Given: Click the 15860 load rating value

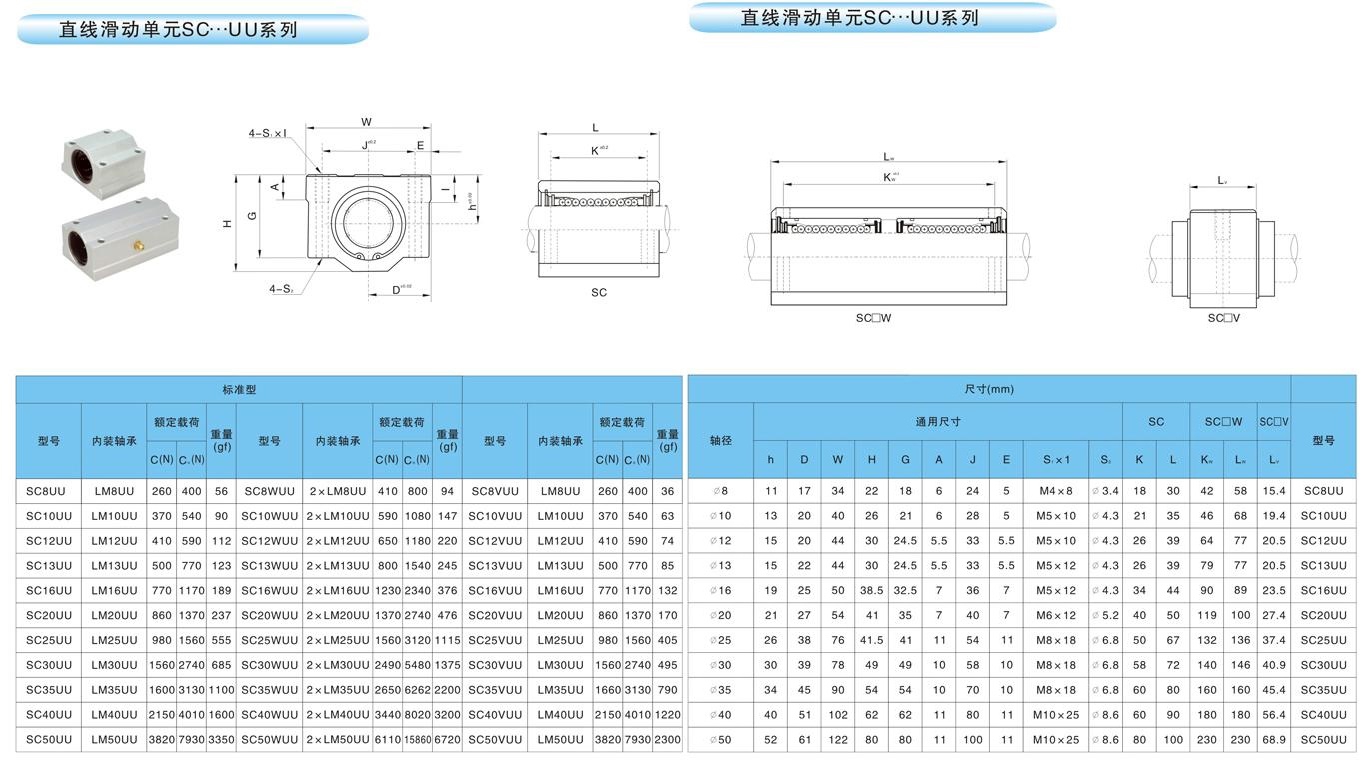Looking at the screenshot, I should 417,740.
